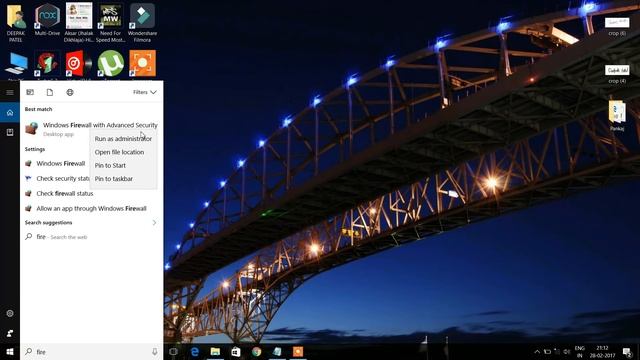The image size is (640, 360).
Task: Open This PC desktop icon
Action: pyautogui.click(x=16, y=64)
